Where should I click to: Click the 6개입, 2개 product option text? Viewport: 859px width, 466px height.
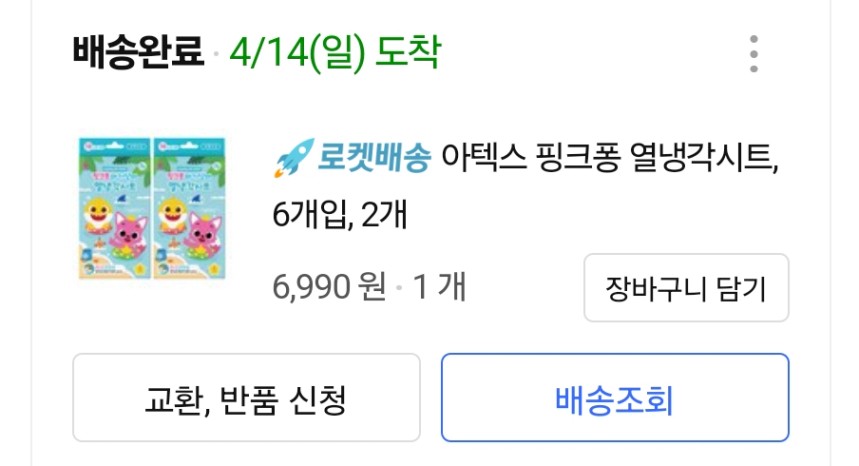click(340, 214)
